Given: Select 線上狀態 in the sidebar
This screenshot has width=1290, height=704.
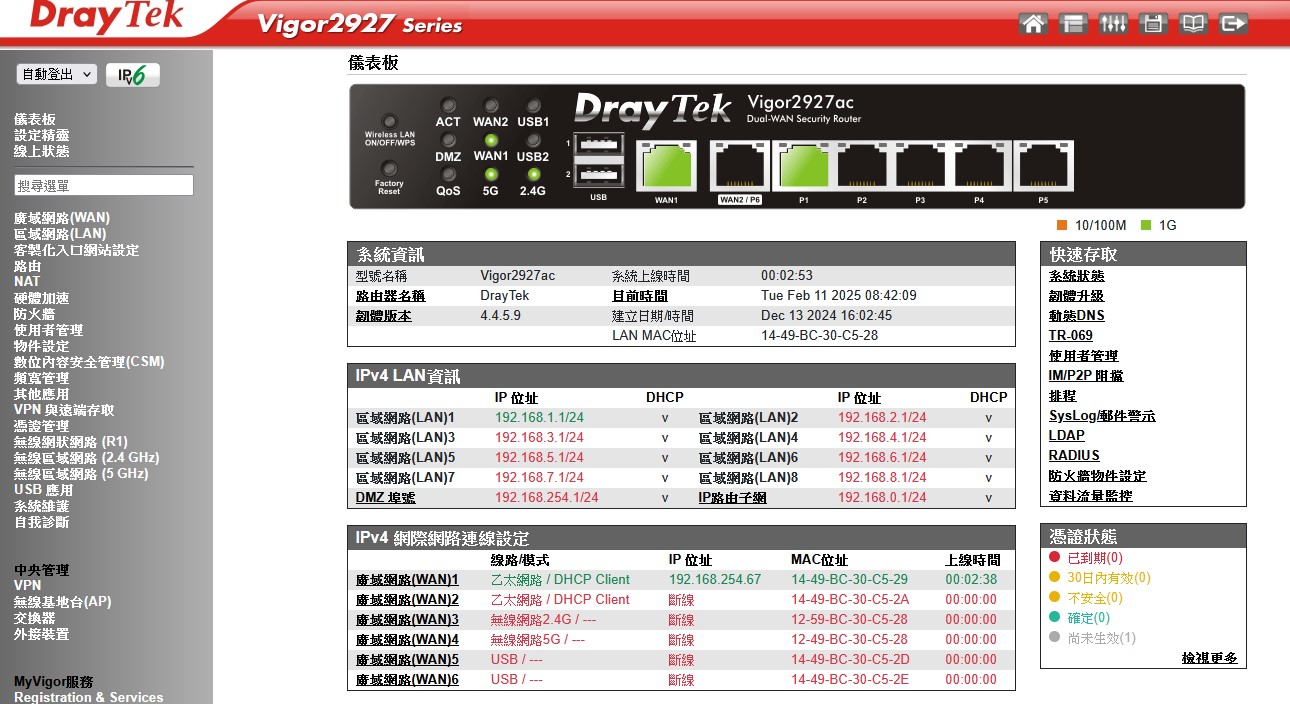Looking at the screenshot, I should [42, 151].
